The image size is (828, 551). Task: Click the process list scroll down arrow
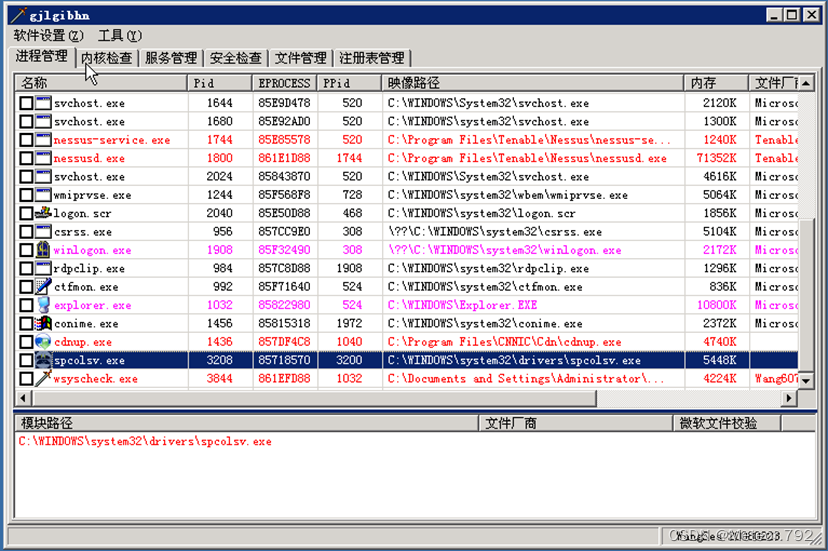click(806, 380)
